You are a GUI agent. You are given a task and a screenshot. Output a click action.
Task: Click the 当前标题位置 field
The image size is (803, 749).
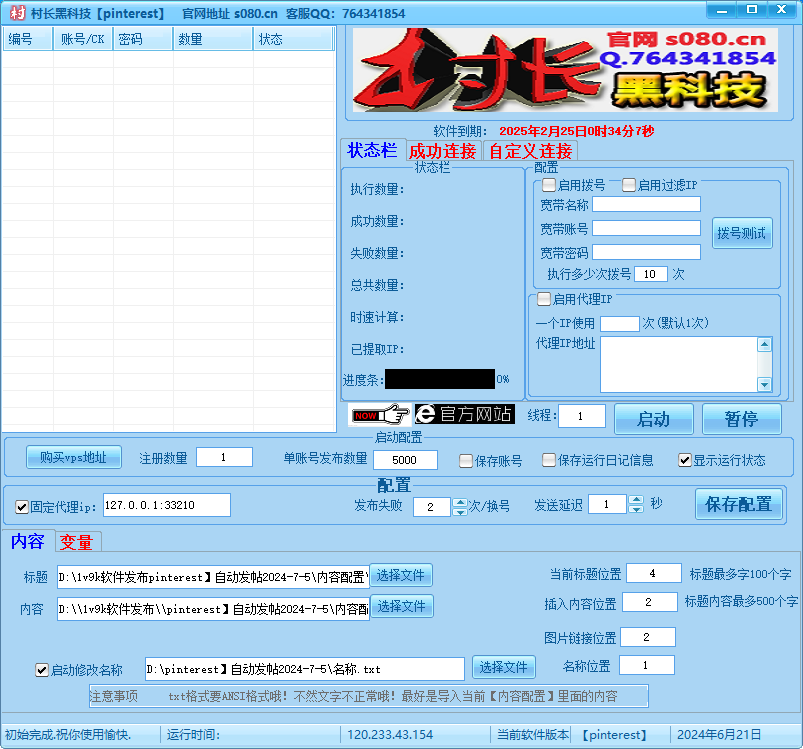coord(654,573)
